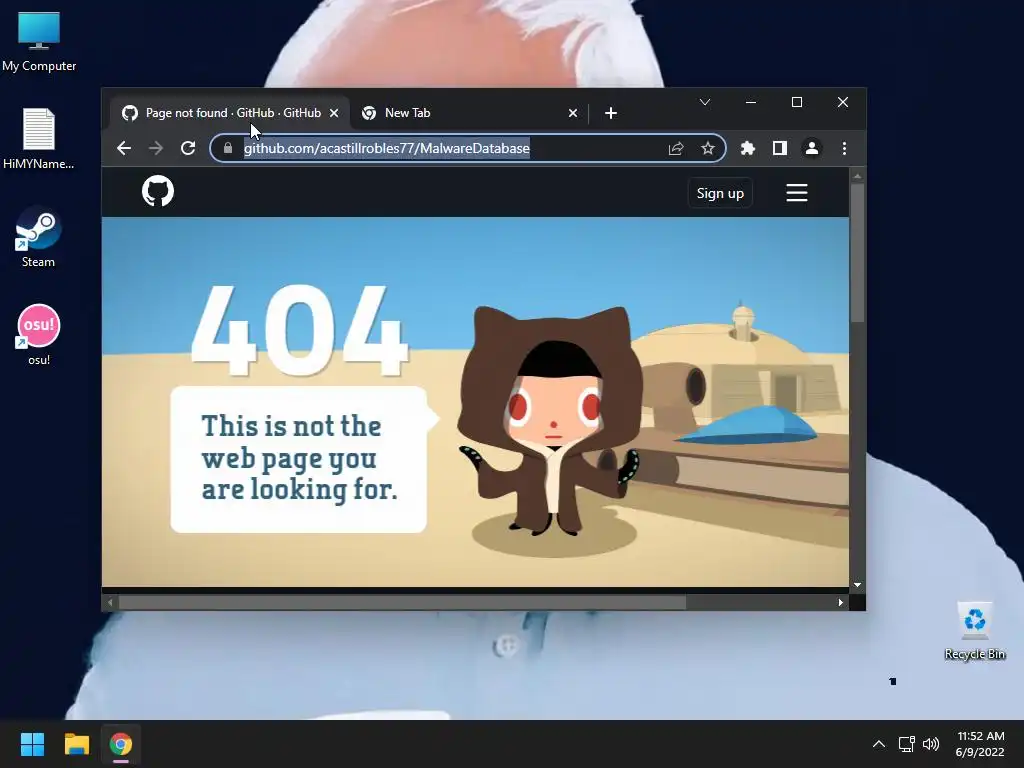Viewport: 1024px width, 768px height.
Task: Click the scroll left arrow
Action: pos(110,602)
